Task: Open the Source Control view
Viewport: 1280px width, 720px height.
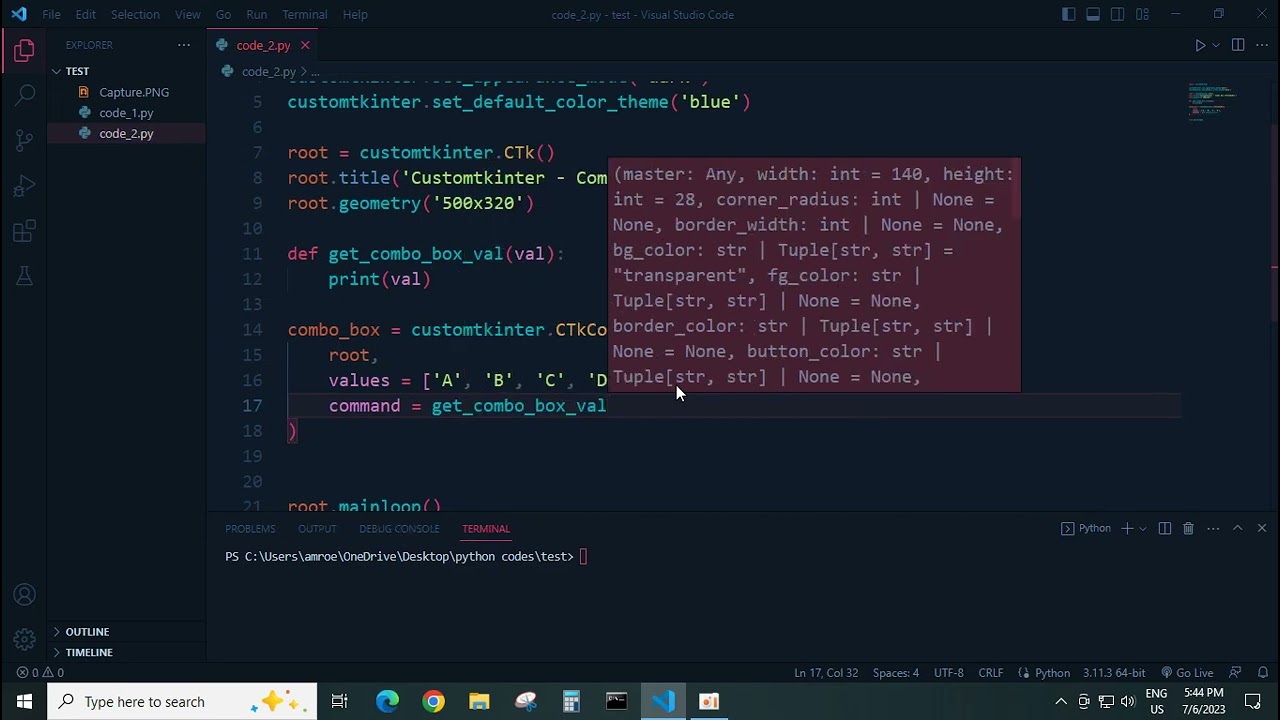Action: tap(25, 141)
